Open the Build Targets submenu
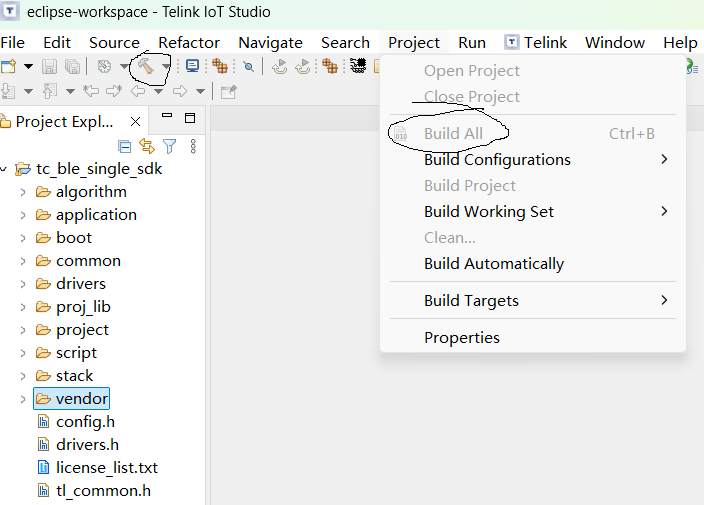The width and height of the screenshot is (704, 505). (x=471, y=301)
